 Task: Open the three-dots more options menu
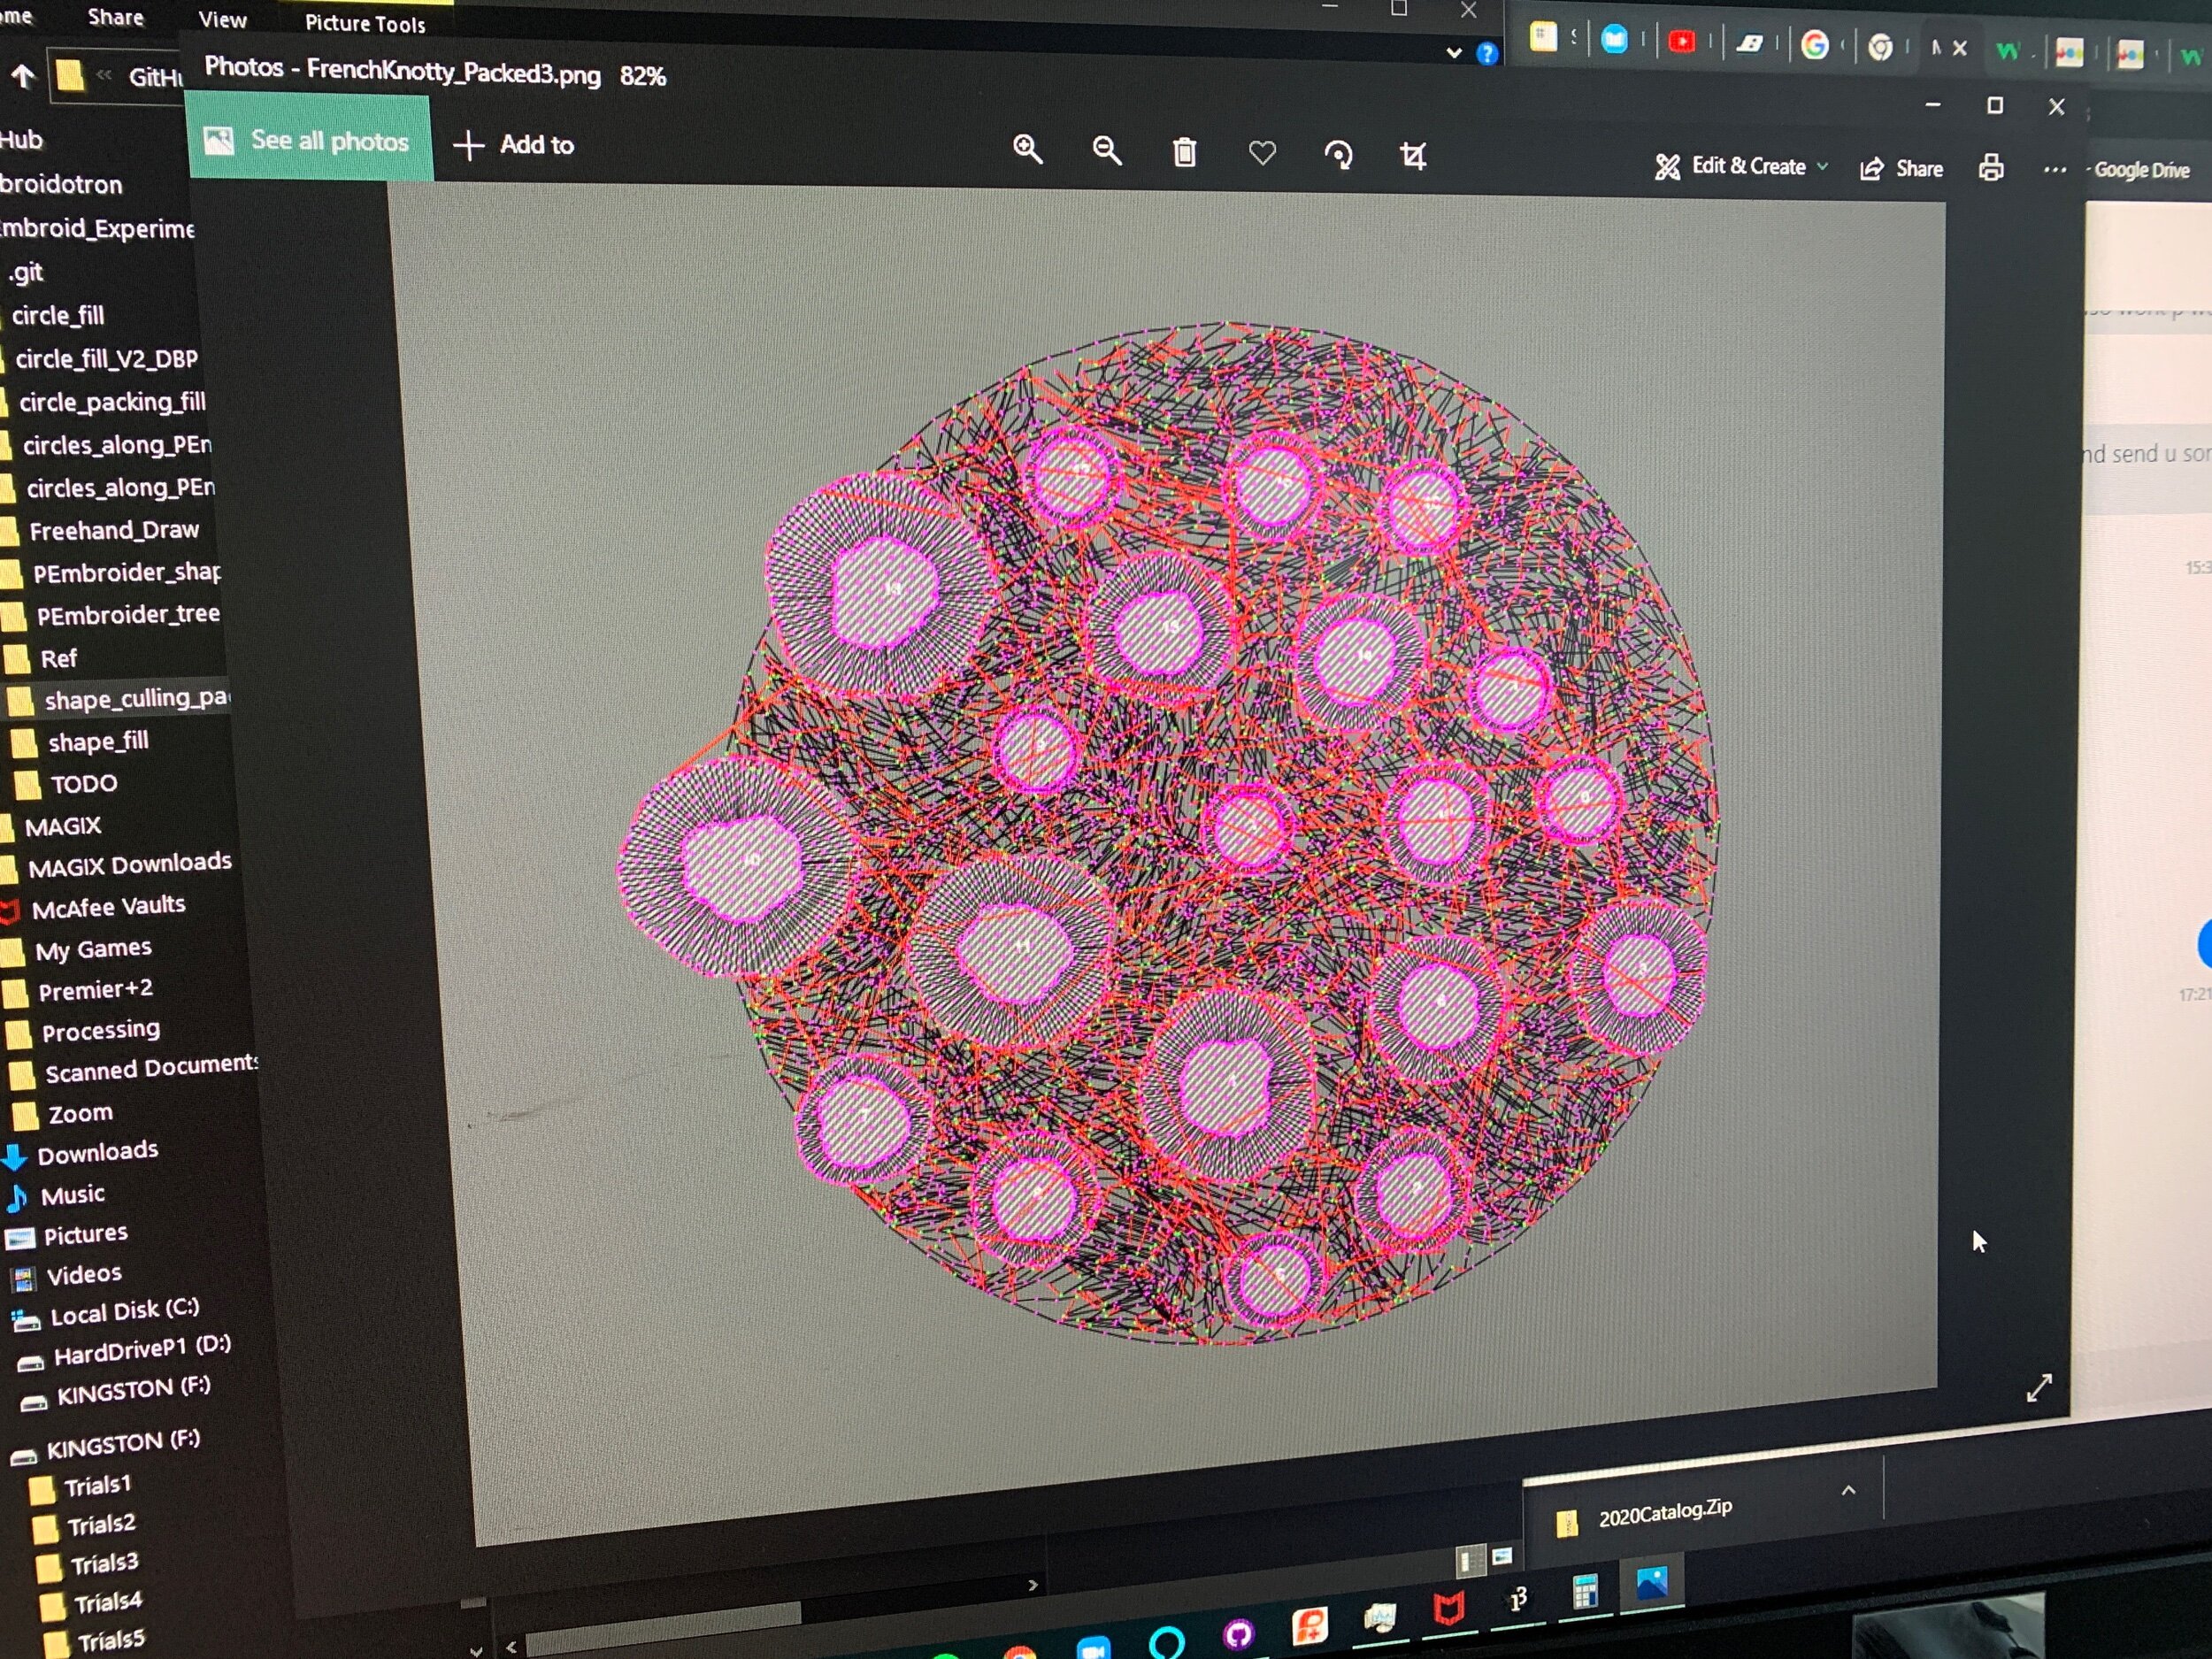tap(2054, 170)
